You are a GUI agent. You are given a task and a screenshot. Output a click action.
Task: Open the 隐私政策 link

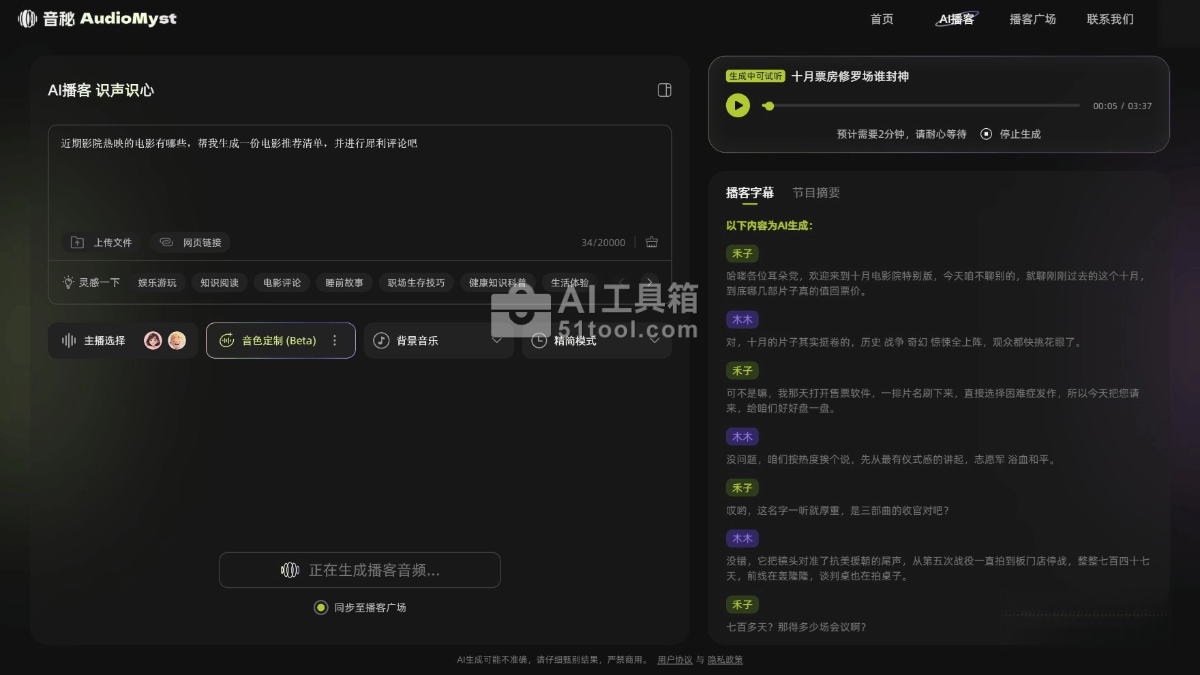coord(725,660)
